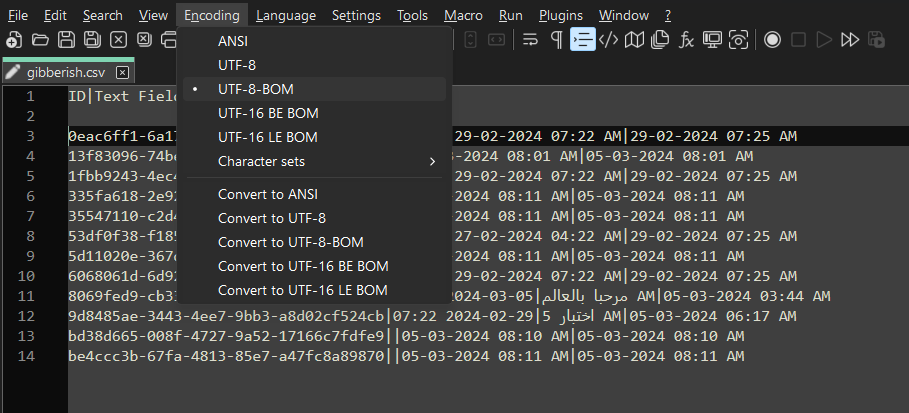This screenshot has width=909, height=413.
Task: Toggle Show All Characters pilcrow button
Action: coord(556,40)
